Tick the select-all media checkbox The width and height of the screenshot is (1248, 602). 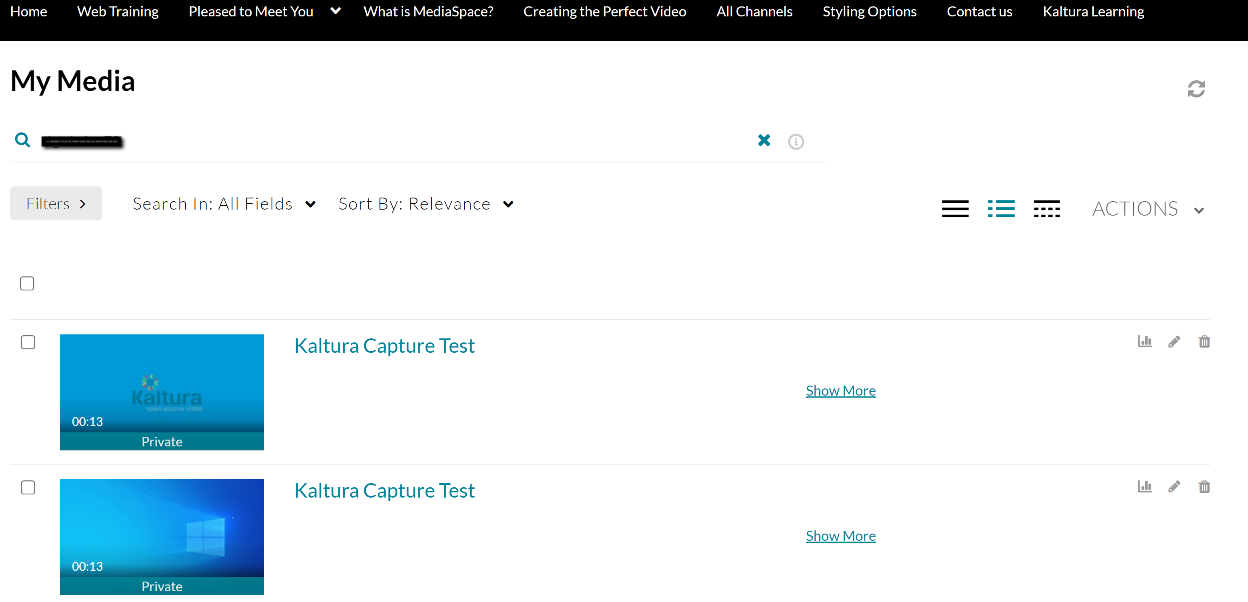pyautogui.click(x=27, y=283)
